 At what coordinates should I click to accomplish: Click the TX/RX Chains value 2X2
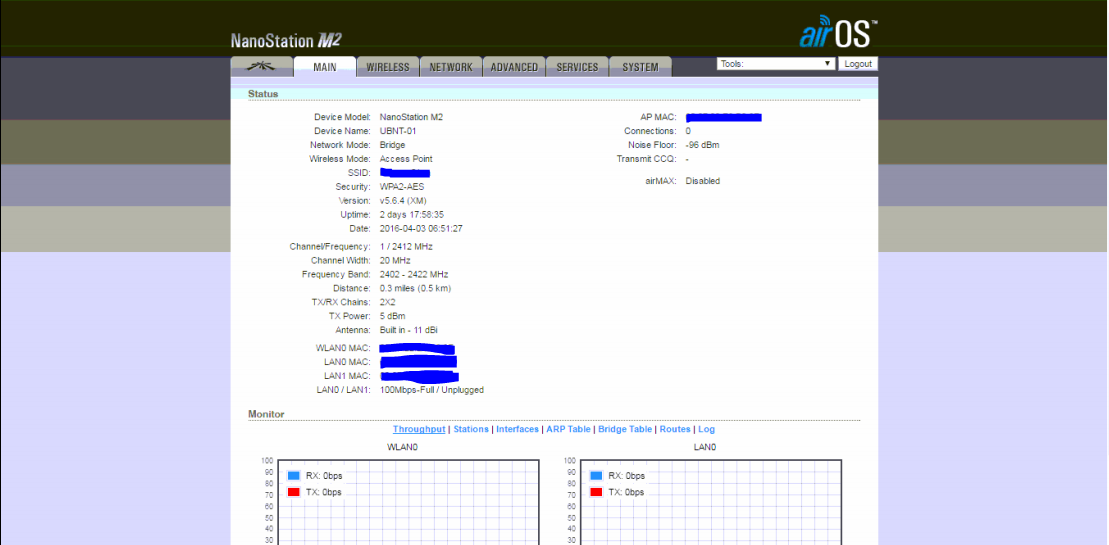[x=388, y=302]
